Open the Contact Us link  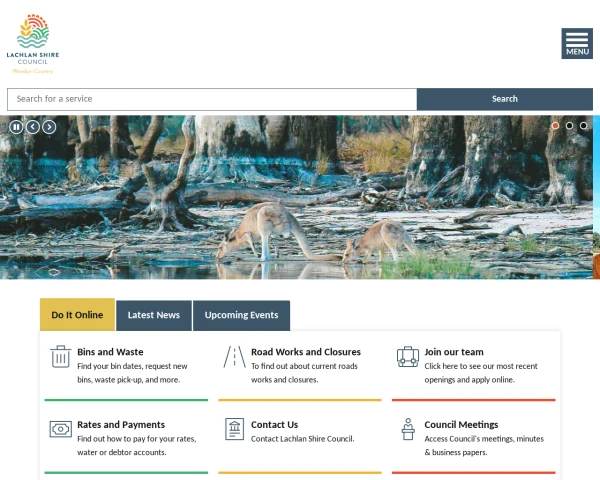click(x=274, y=424)
